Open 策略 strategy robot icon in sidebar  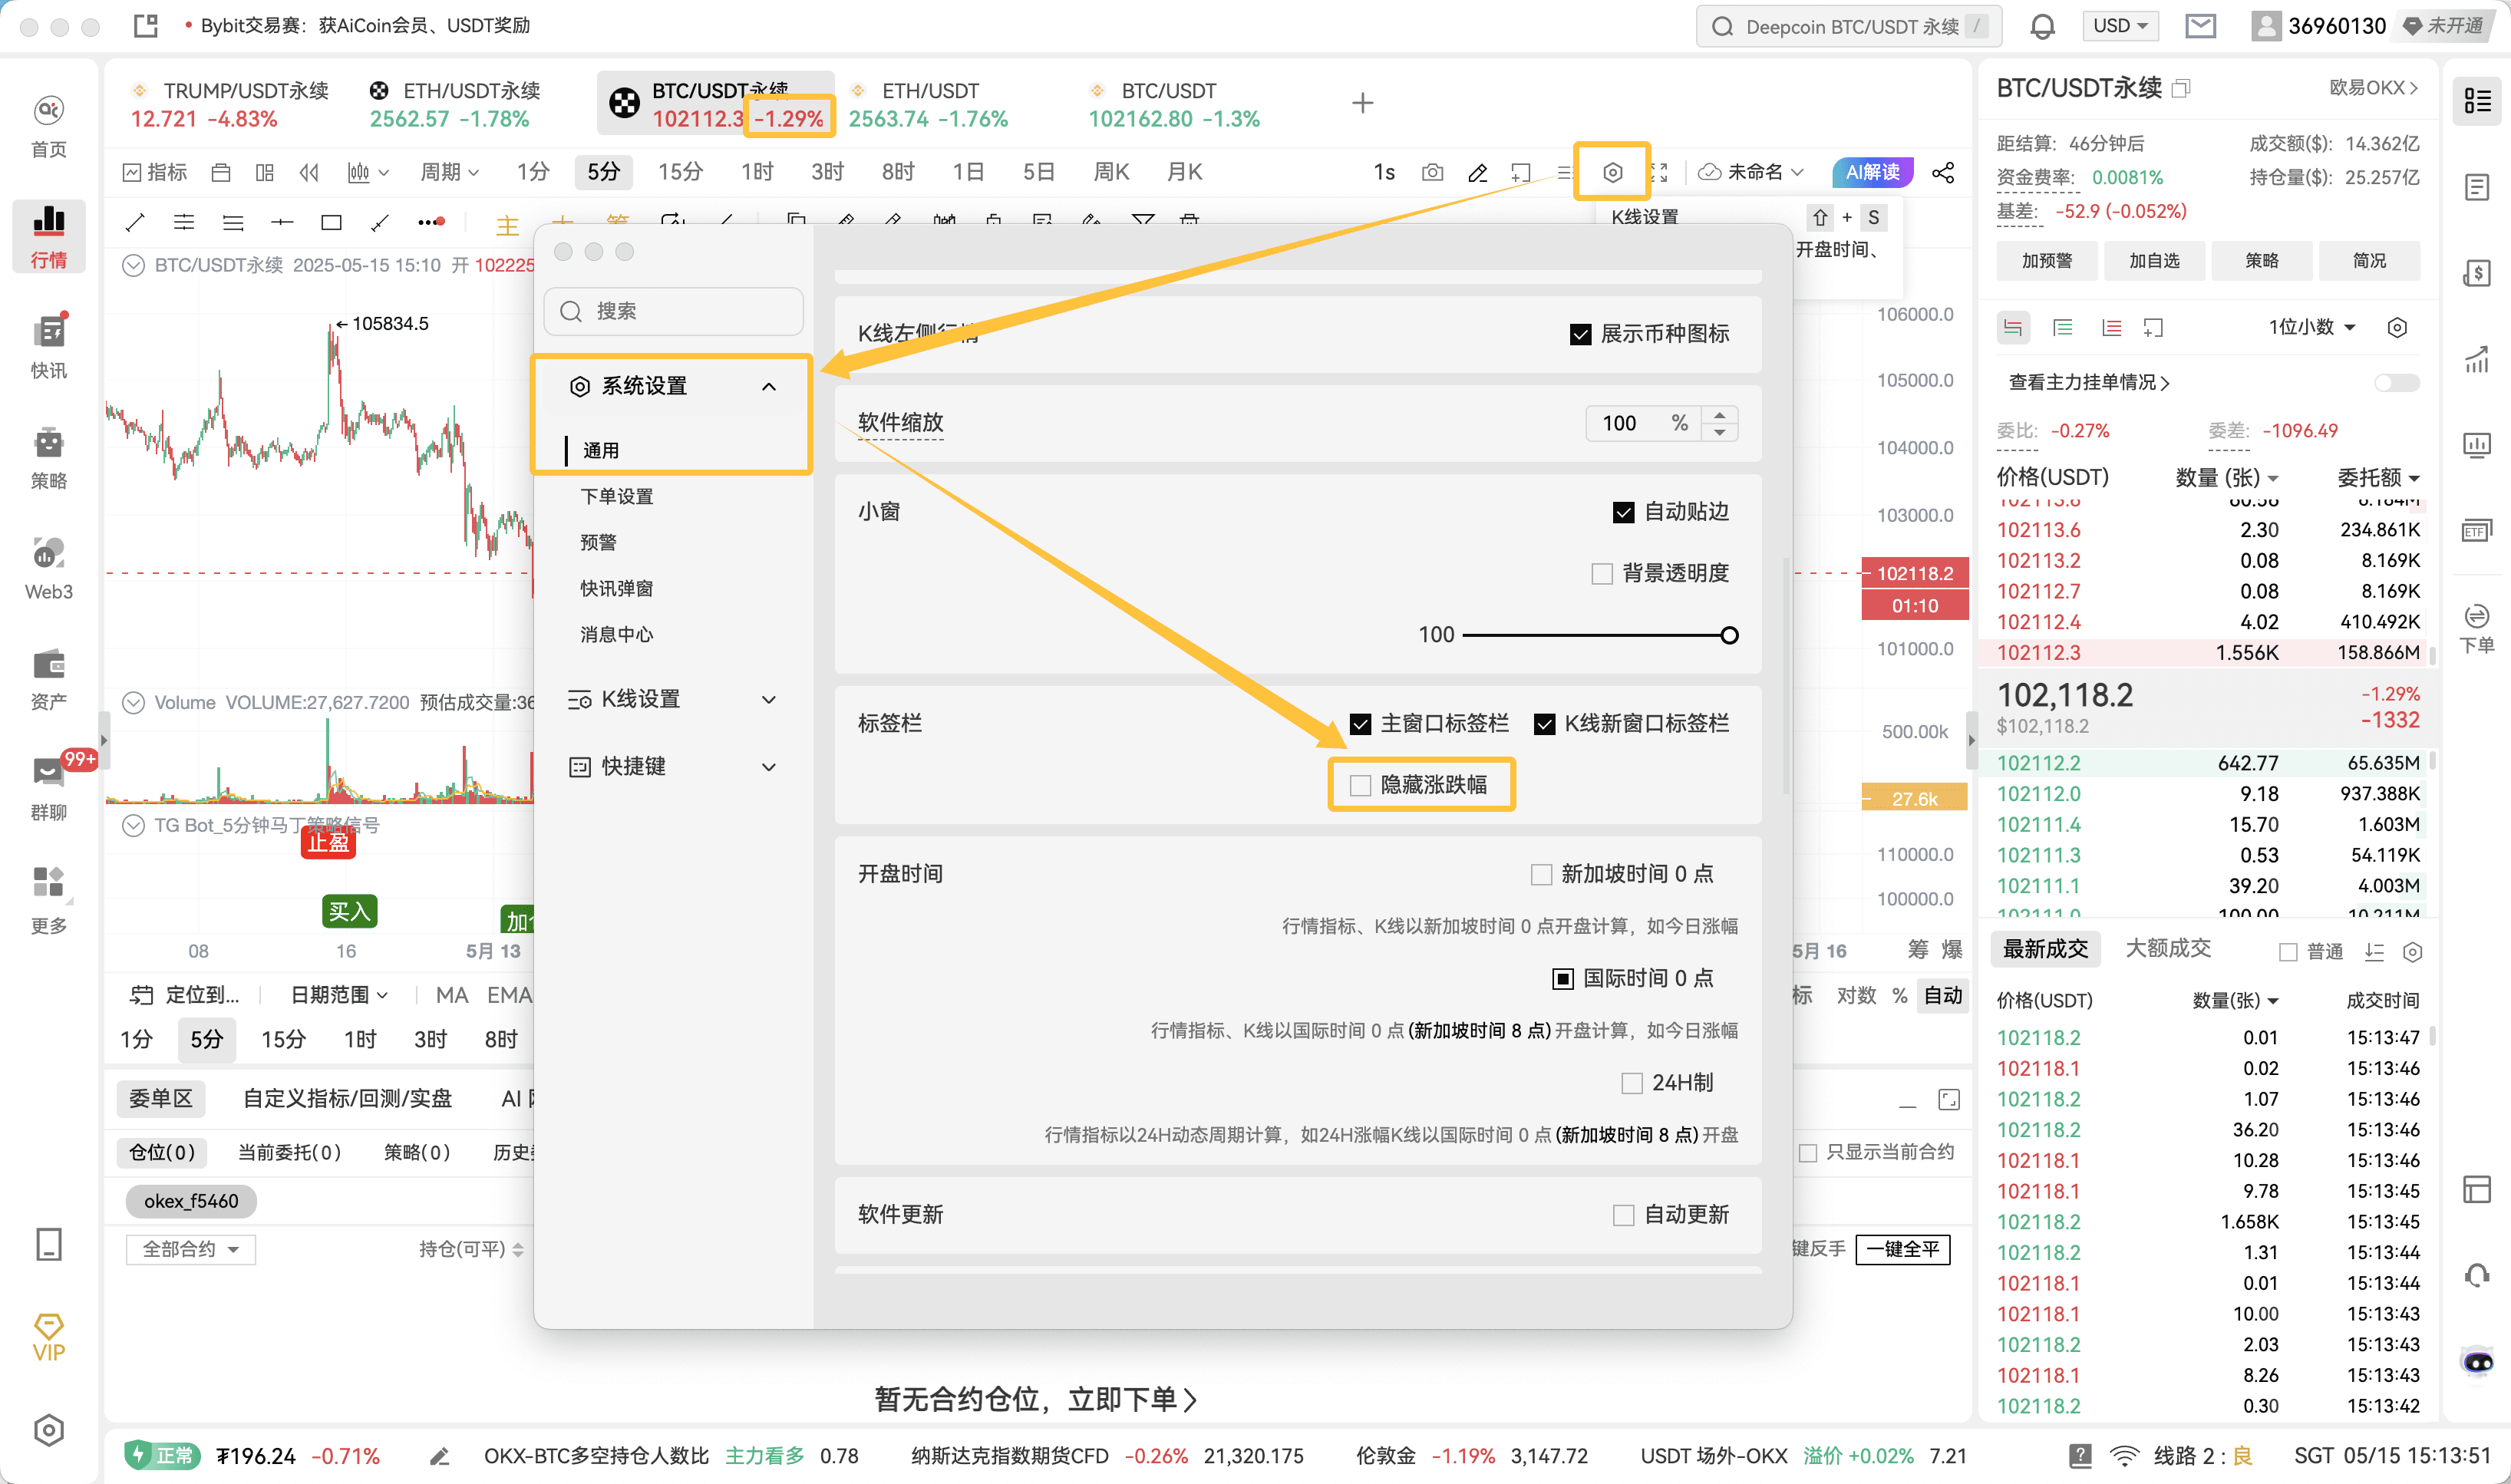pyautogui.click(x=48, y=457)
